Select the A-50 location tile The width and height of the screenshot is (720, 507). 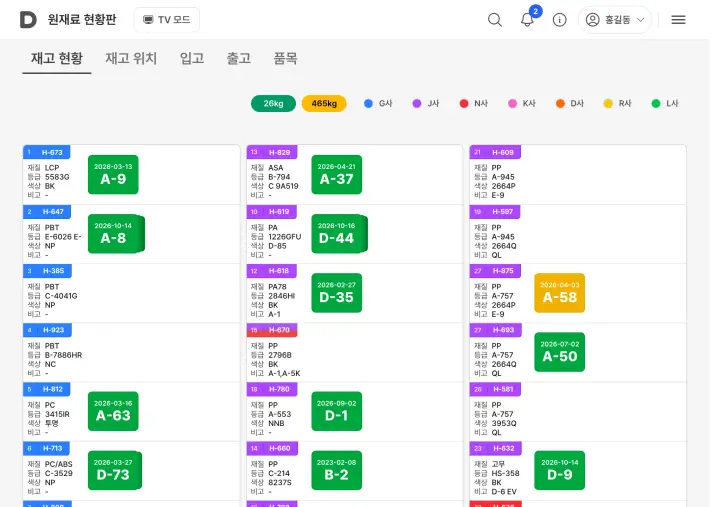tap(560, 352)
